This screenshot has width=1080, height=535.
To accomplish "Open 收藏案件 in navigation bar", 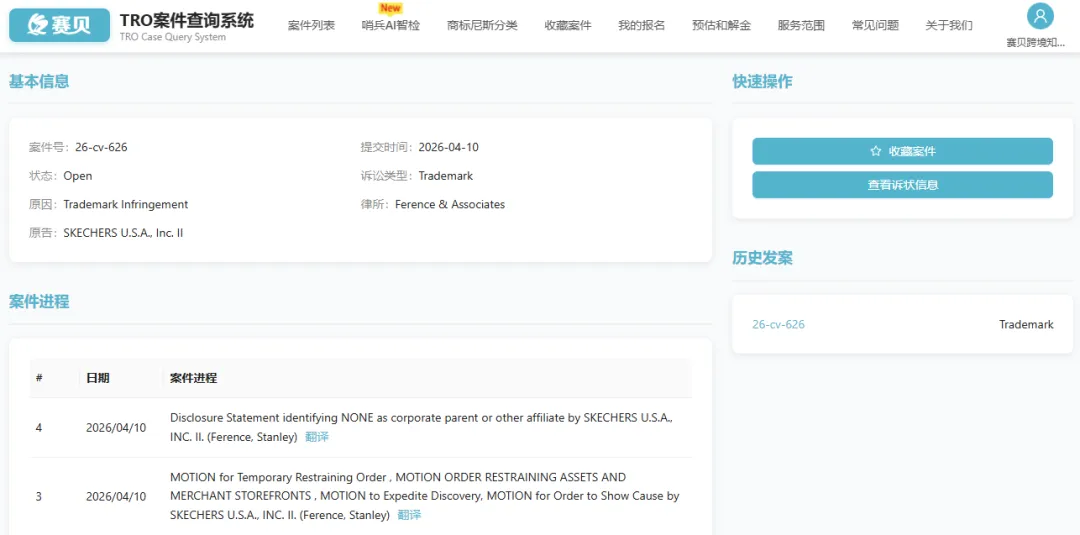I will pos(568,25).
